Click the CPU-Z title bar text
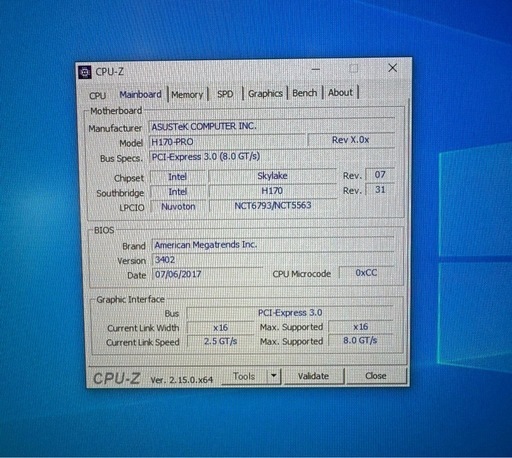 tap(110, 71)
